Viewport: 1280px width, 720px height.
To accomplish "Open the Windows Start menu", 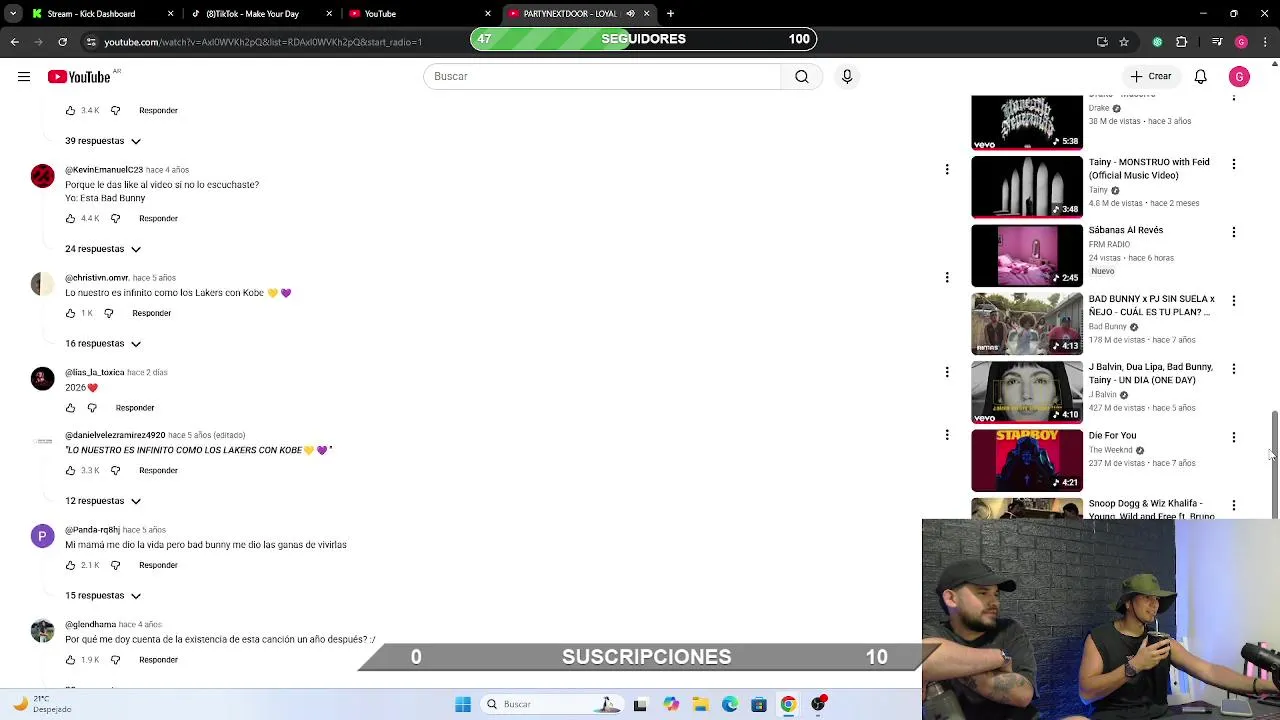I will pos(463,705).
